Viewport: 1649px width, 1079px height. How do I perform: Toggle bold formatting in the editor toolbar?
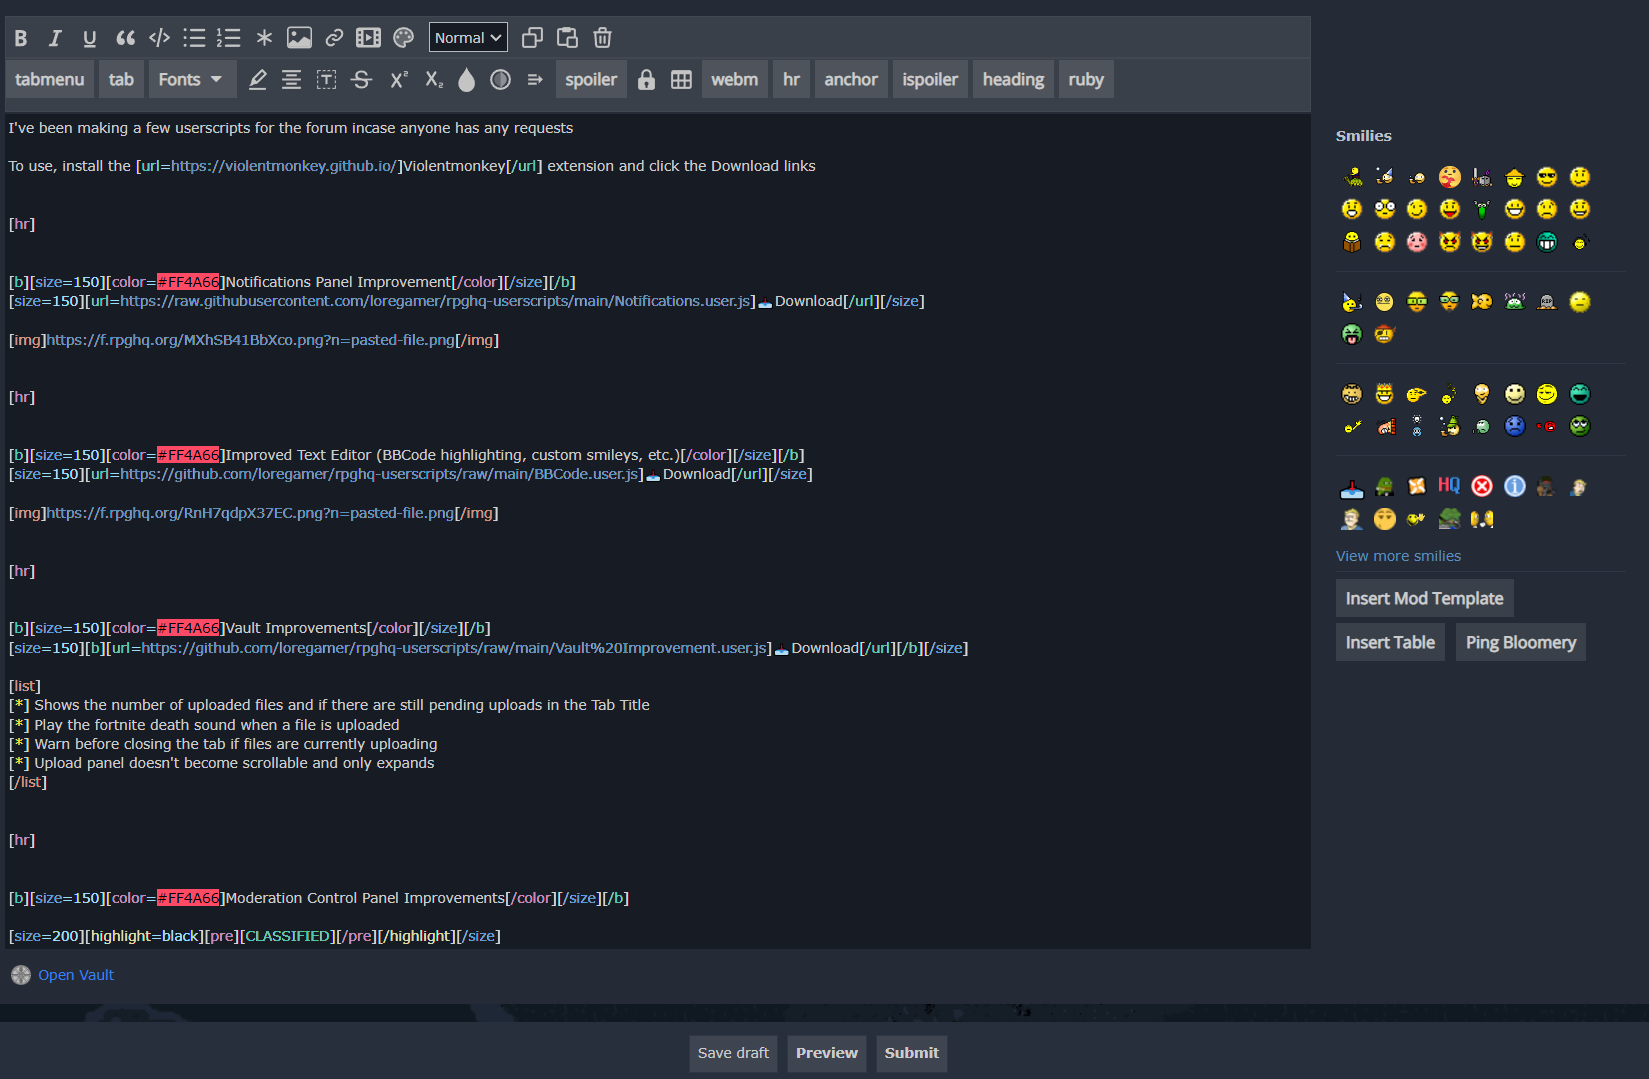[21, 38]
